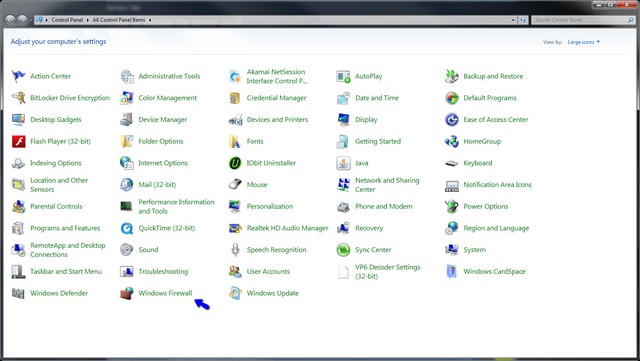The image size is (640, 361).
Task: Open the Sync Center icon
Action: pos(343,250)
